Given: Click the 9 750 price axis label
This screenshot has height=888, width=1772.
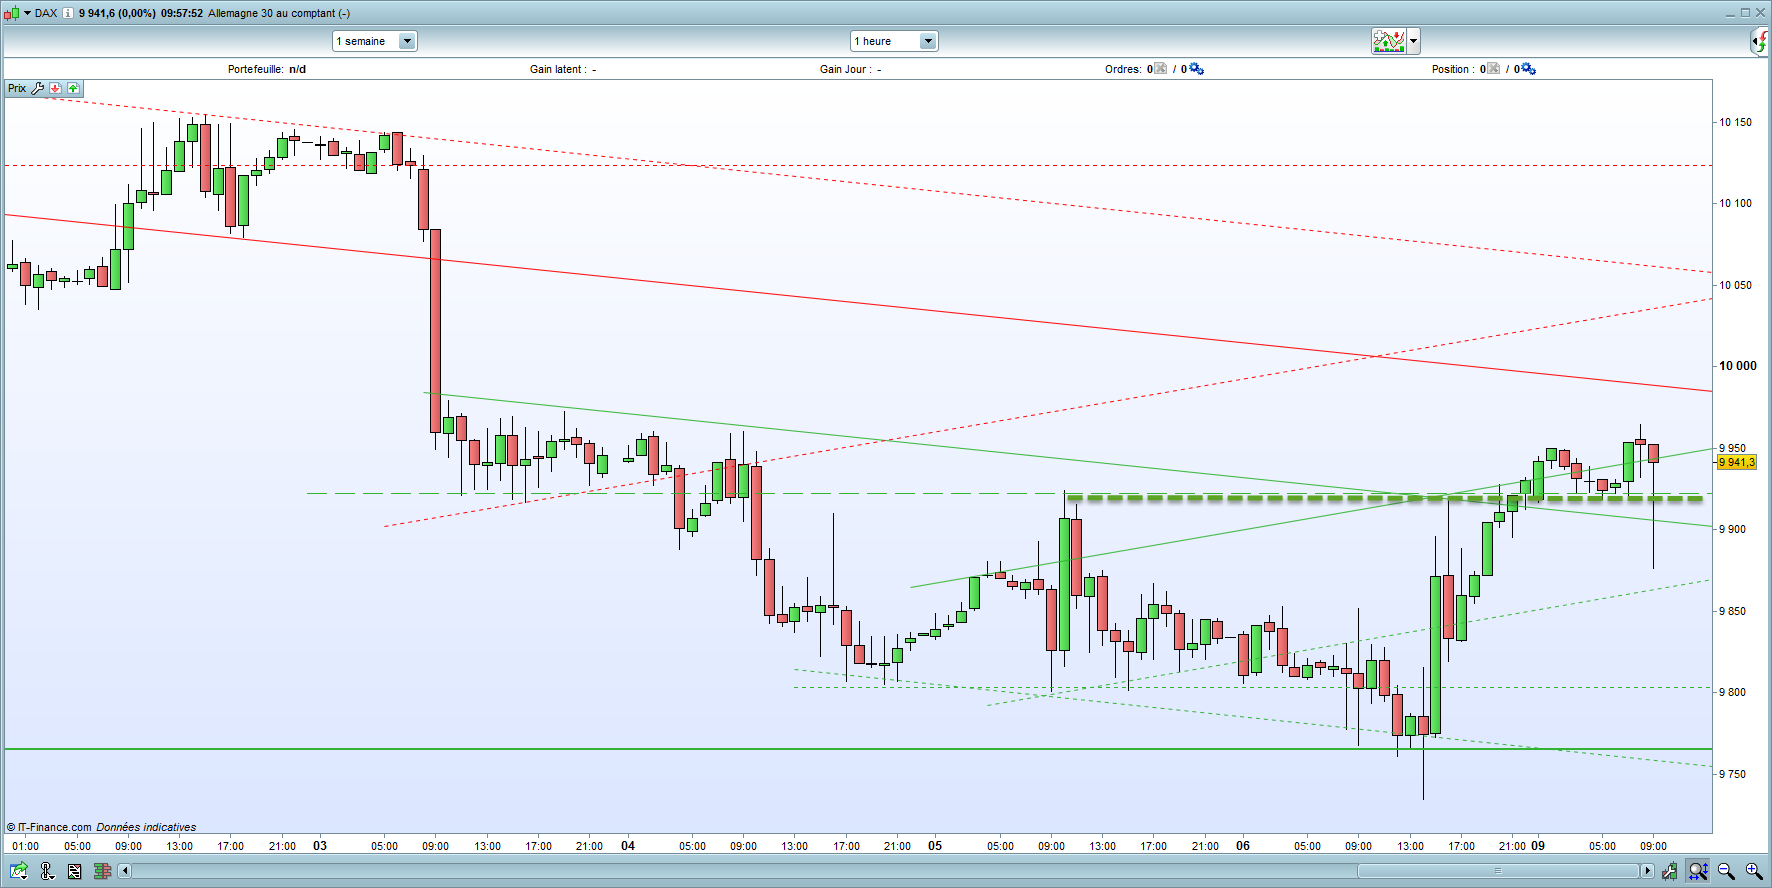Looking at the screenshot, I should coord(1733,774).
